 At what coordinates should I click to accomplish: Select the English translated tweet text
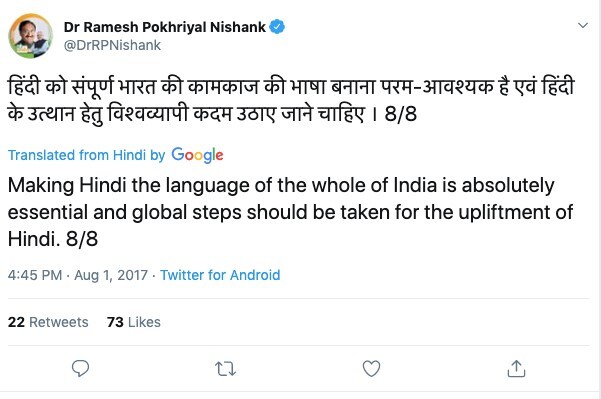coord(290,212)
